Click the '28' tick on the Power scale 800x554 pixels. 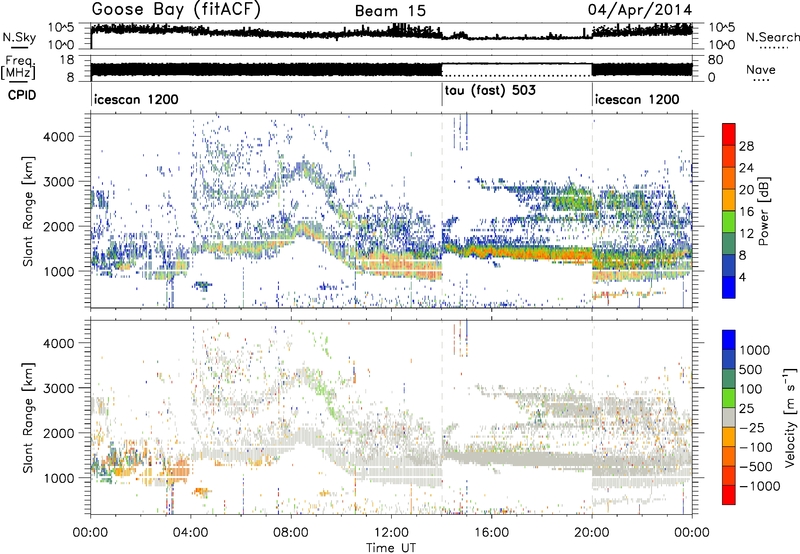(x=746, y=146)
